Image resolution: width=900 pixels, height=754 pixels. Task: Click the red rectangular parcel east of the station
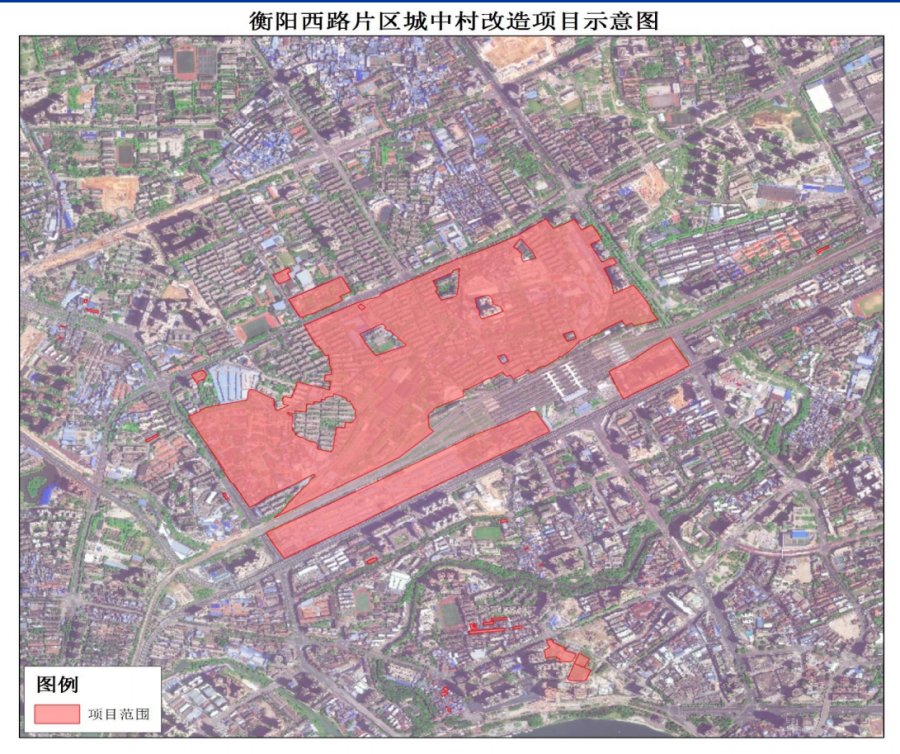[x=648, y=367]
